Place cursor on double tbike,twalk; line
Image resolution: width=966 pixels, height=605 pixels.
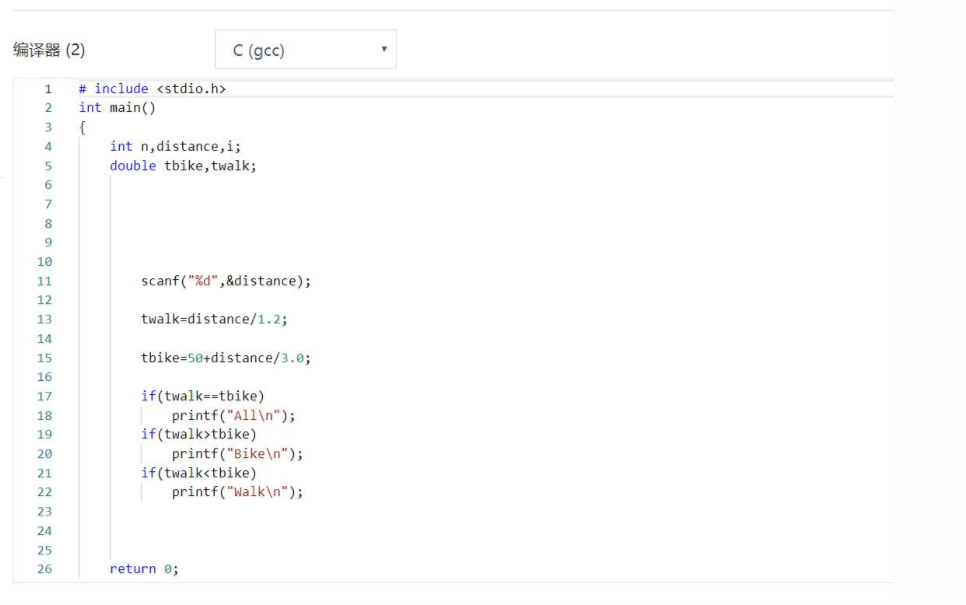[183, 166]
